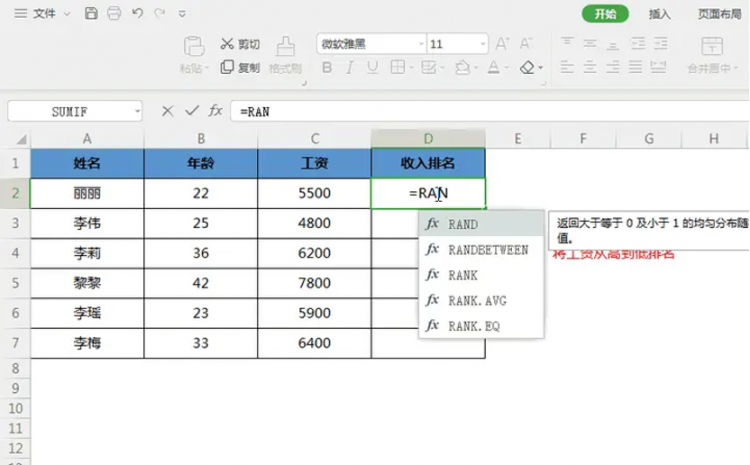Click the age cell containing 42
750x465 pixels.
201,283
